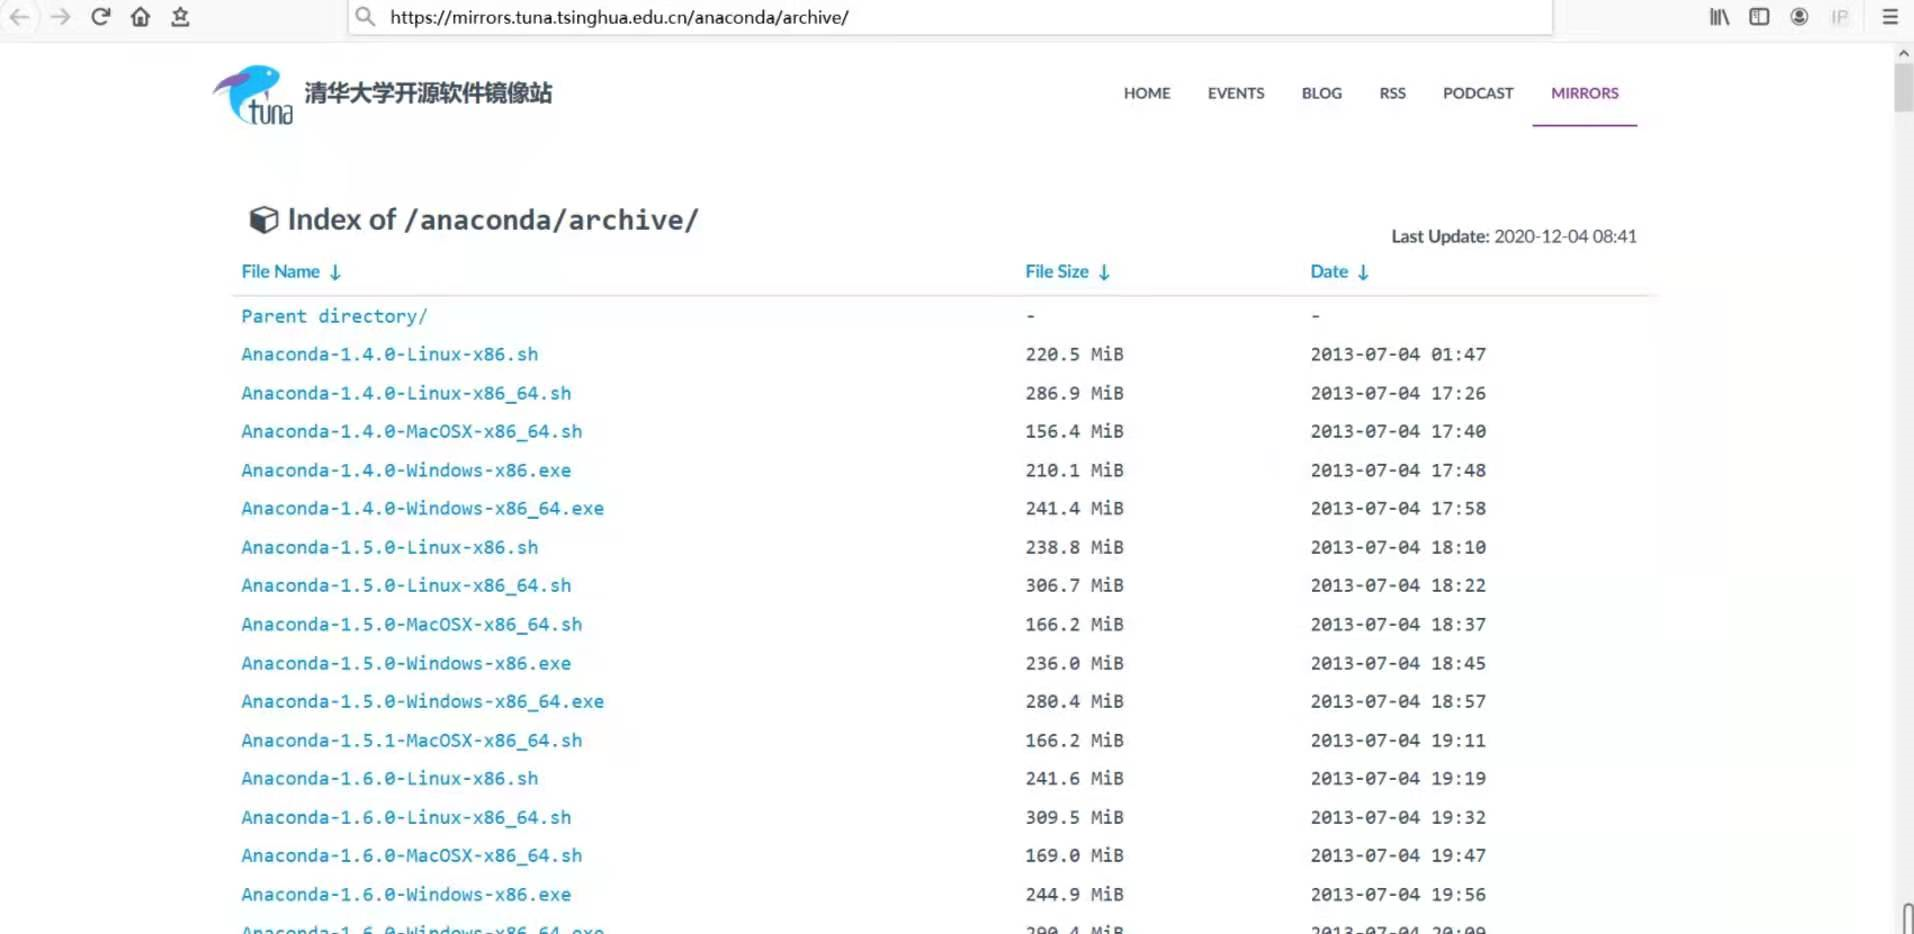Download Anaconda-1.6.0-MacOSX-x86_64.sh
1914x934 pixels.
pos(412,855)
